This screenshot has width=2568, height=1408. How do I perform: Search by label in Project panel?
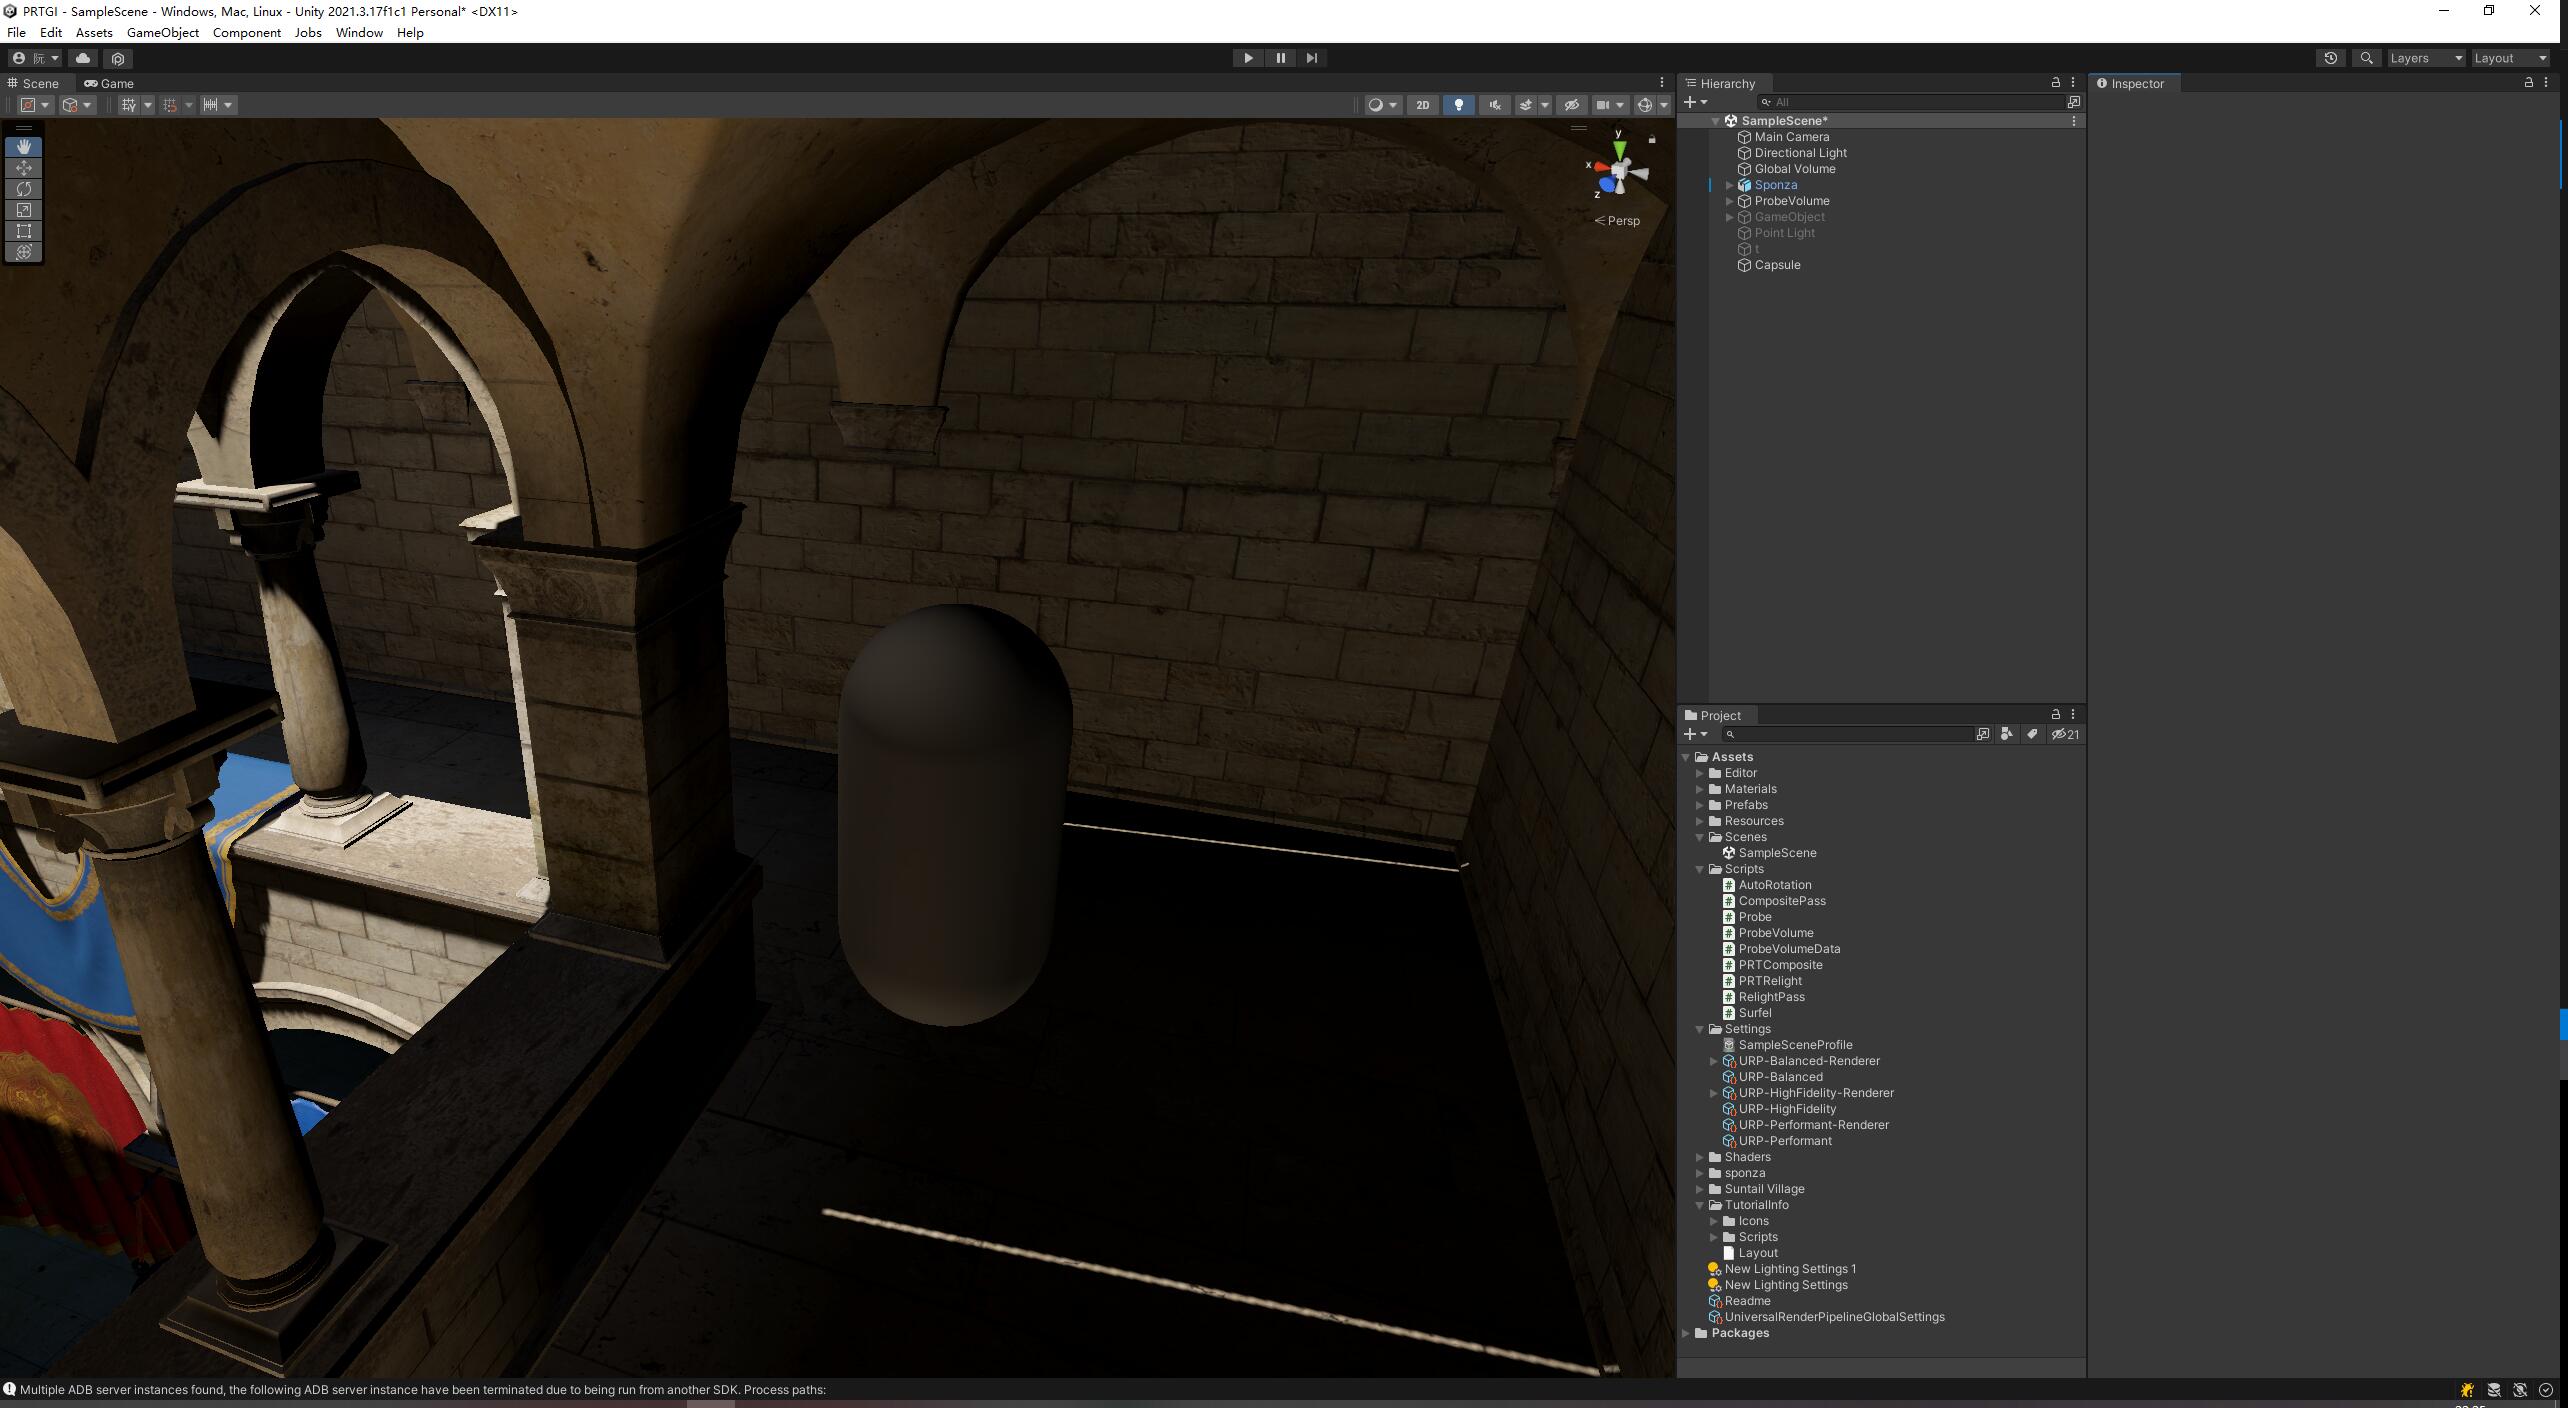tap(2031, 734)
